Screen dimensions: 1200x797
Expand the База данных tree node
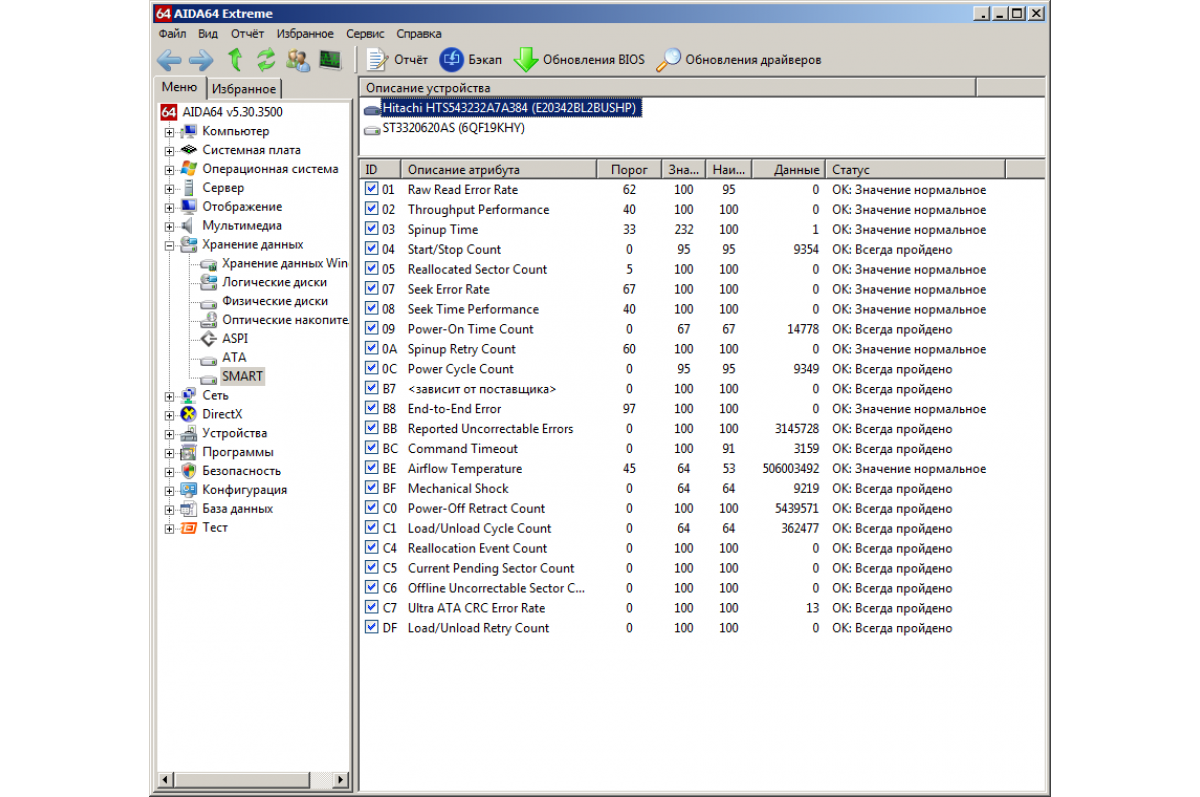point(169,510)
